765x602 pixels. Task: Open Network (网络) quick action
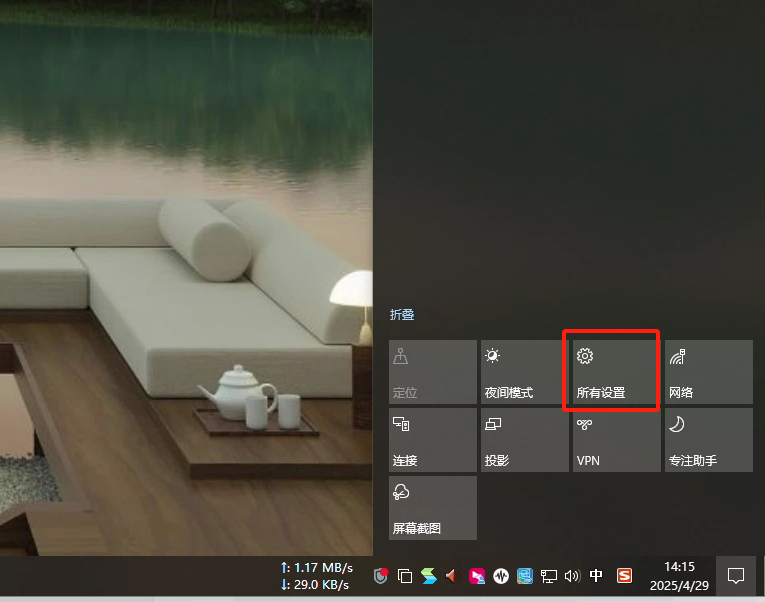pos(708,372)
